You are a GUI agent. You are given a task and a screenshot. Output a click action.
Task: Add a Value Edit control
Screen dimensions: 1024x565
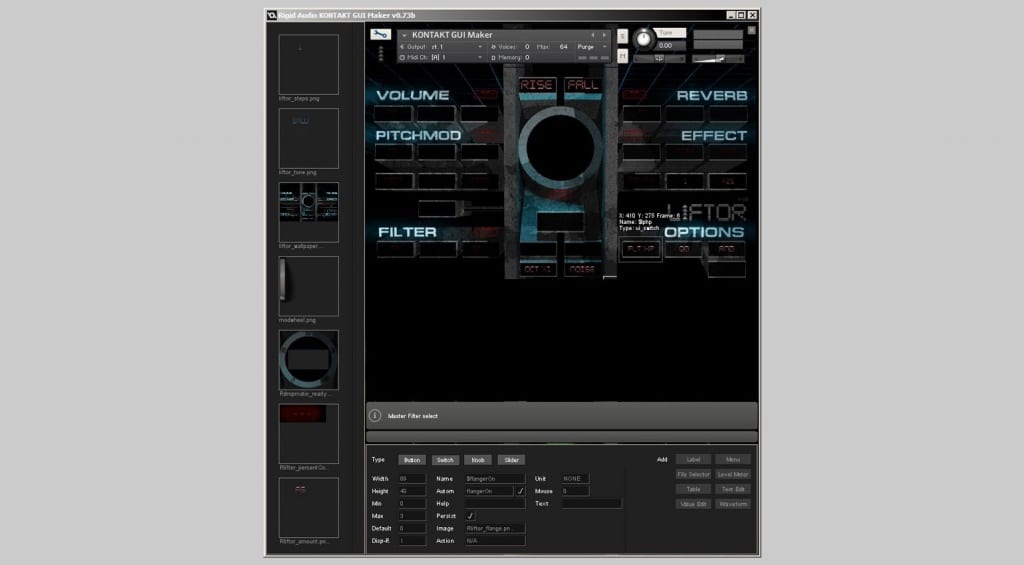(694, 504)
